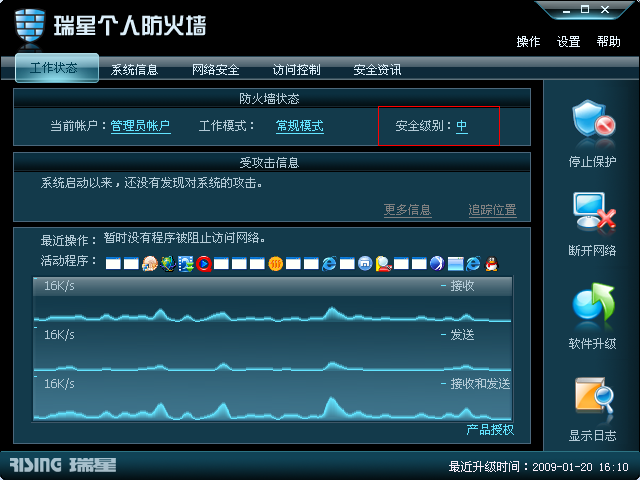This screenshot has width=640, height=480.
Task: Open the 设置 menu
Action: coord(568,42)
